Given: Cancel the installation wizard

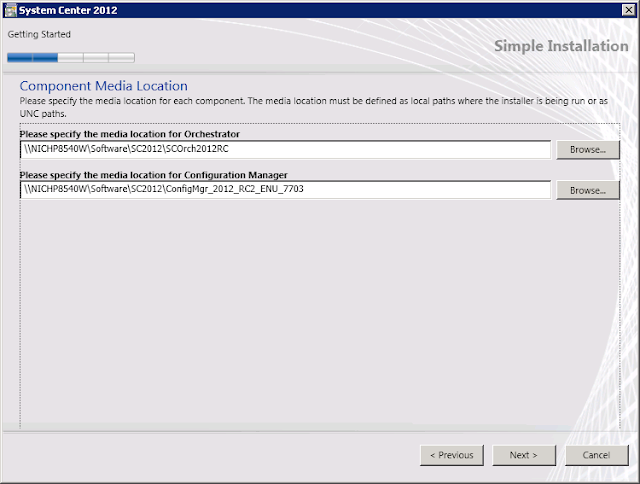Looking at the screenshot, I should [597, 455].
